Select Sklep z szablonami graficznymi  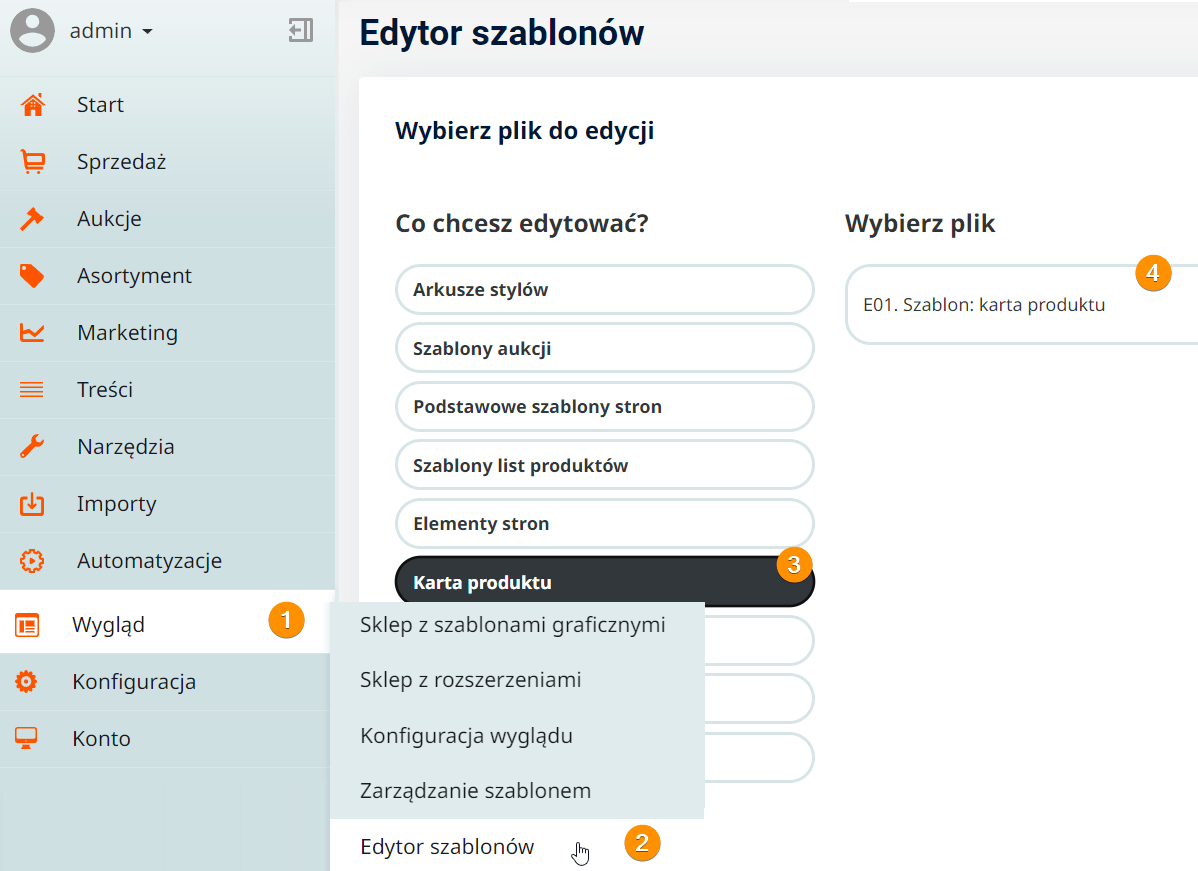[x=512, y=625]
